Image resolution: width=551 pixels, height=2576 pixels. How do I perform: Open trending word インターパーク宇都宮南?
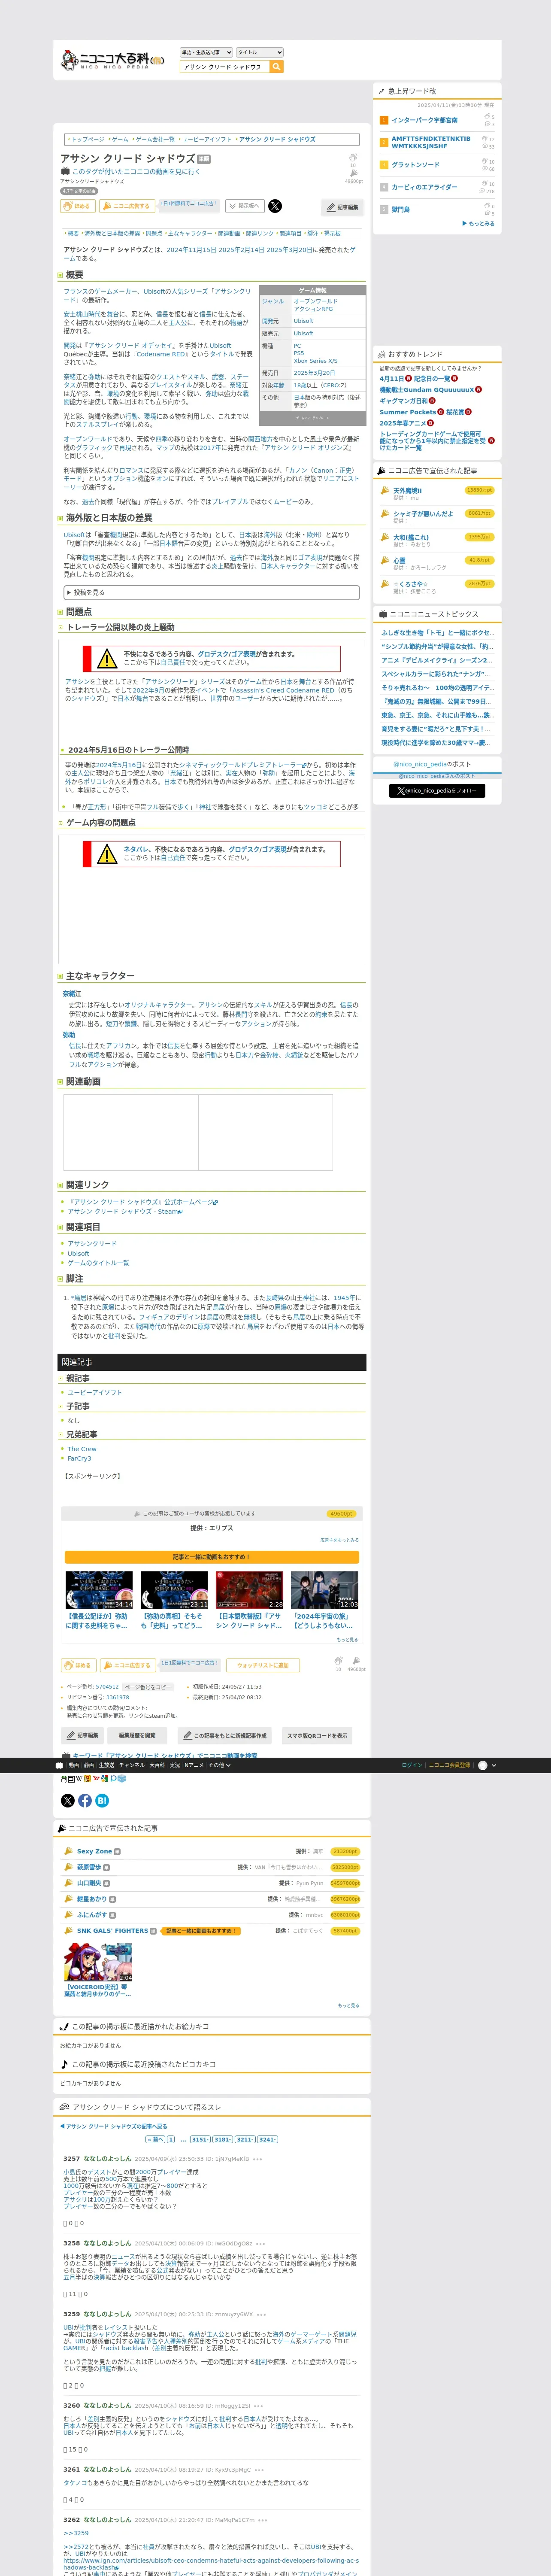[x=425, y=120]
